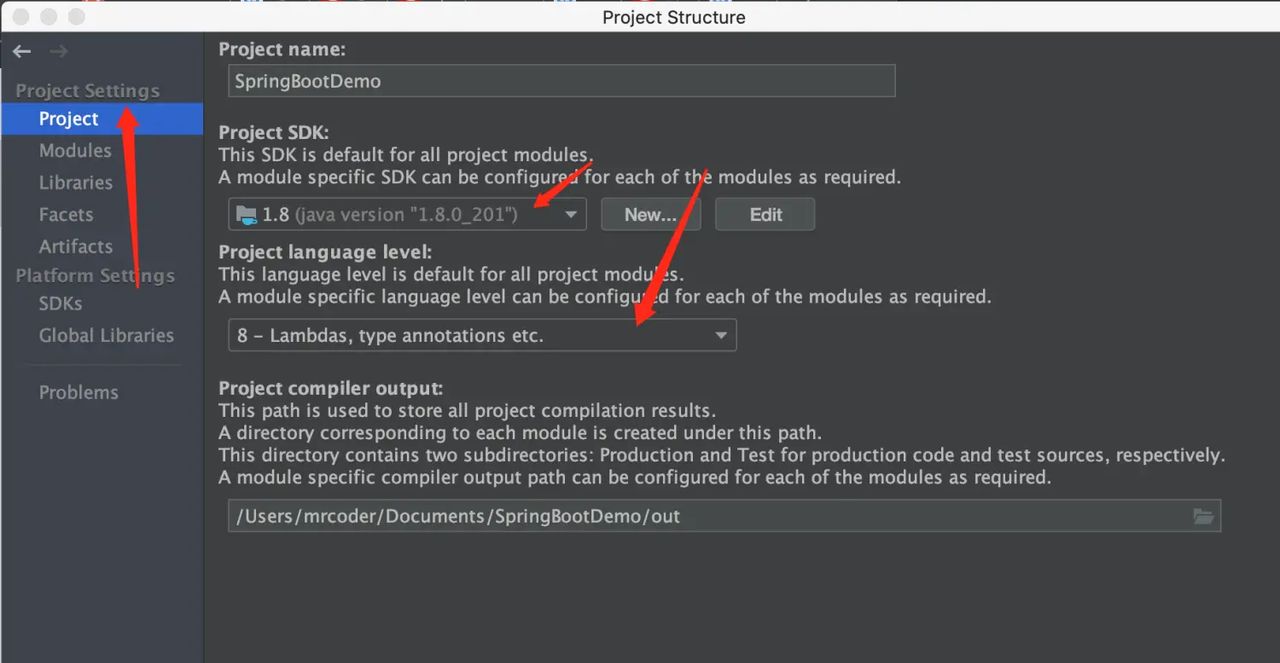Click the back navigation arrow

point(22,52)
